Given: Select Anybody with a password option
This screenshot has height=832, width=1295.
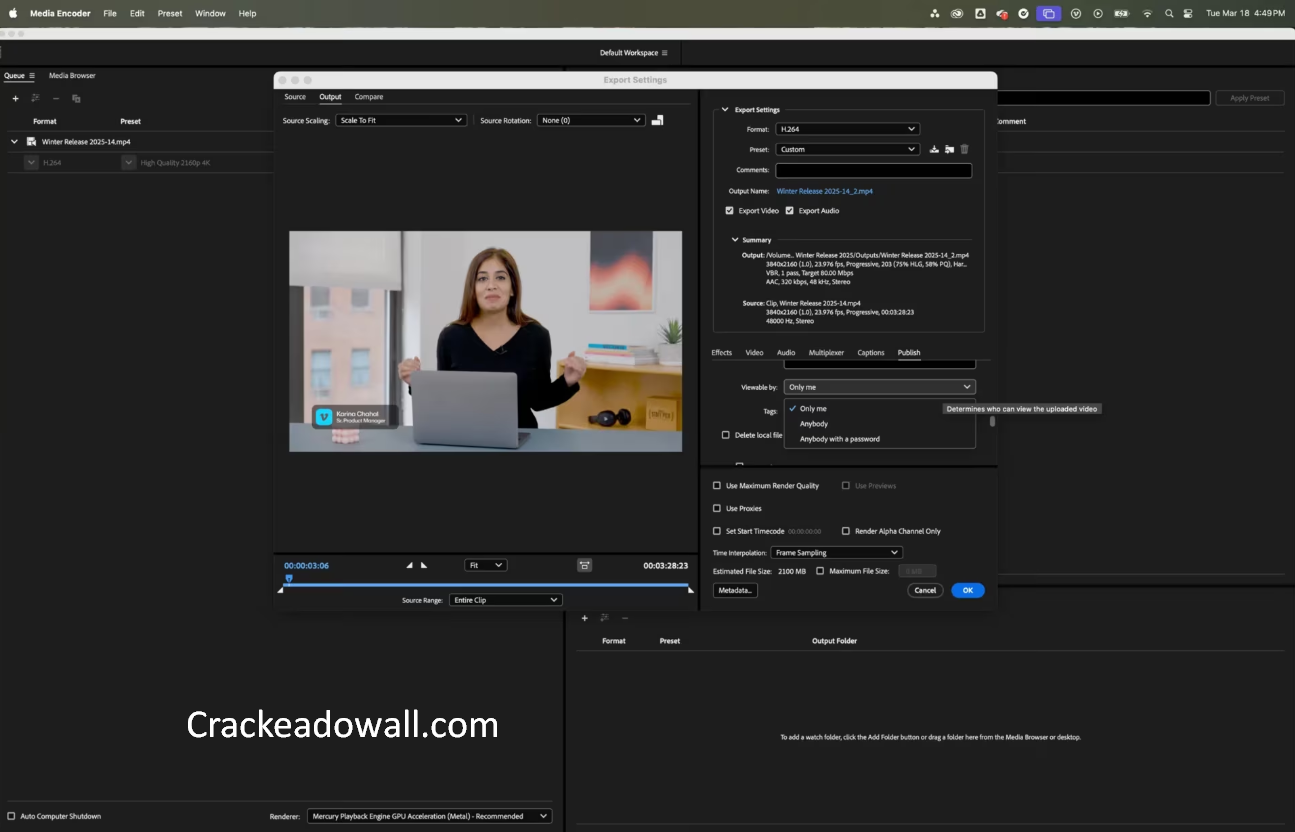Looking at the screenshot, I should coord(840,439).
